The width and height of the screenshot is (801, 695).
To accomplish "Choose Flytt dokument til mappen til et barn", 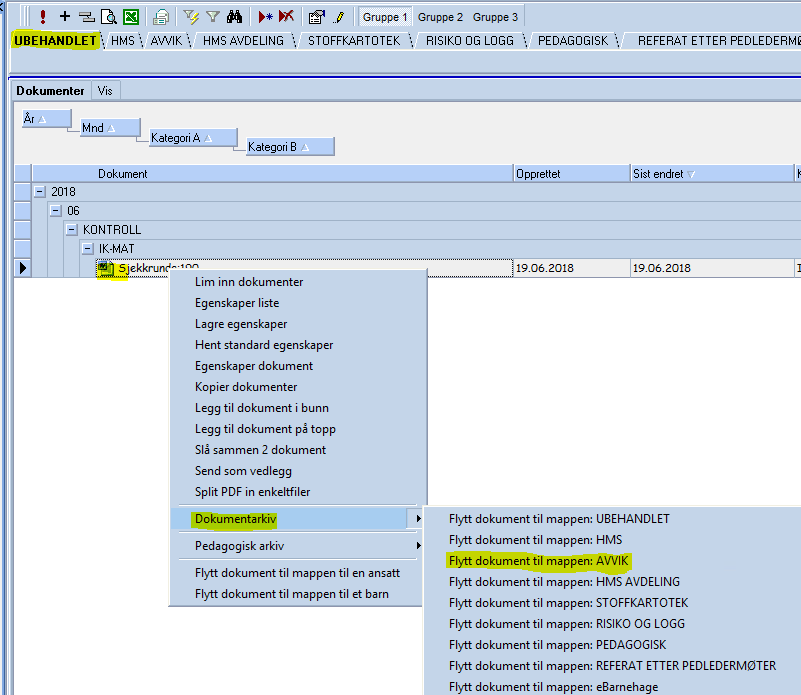I will pyautogui.click(x=298, y=594).
